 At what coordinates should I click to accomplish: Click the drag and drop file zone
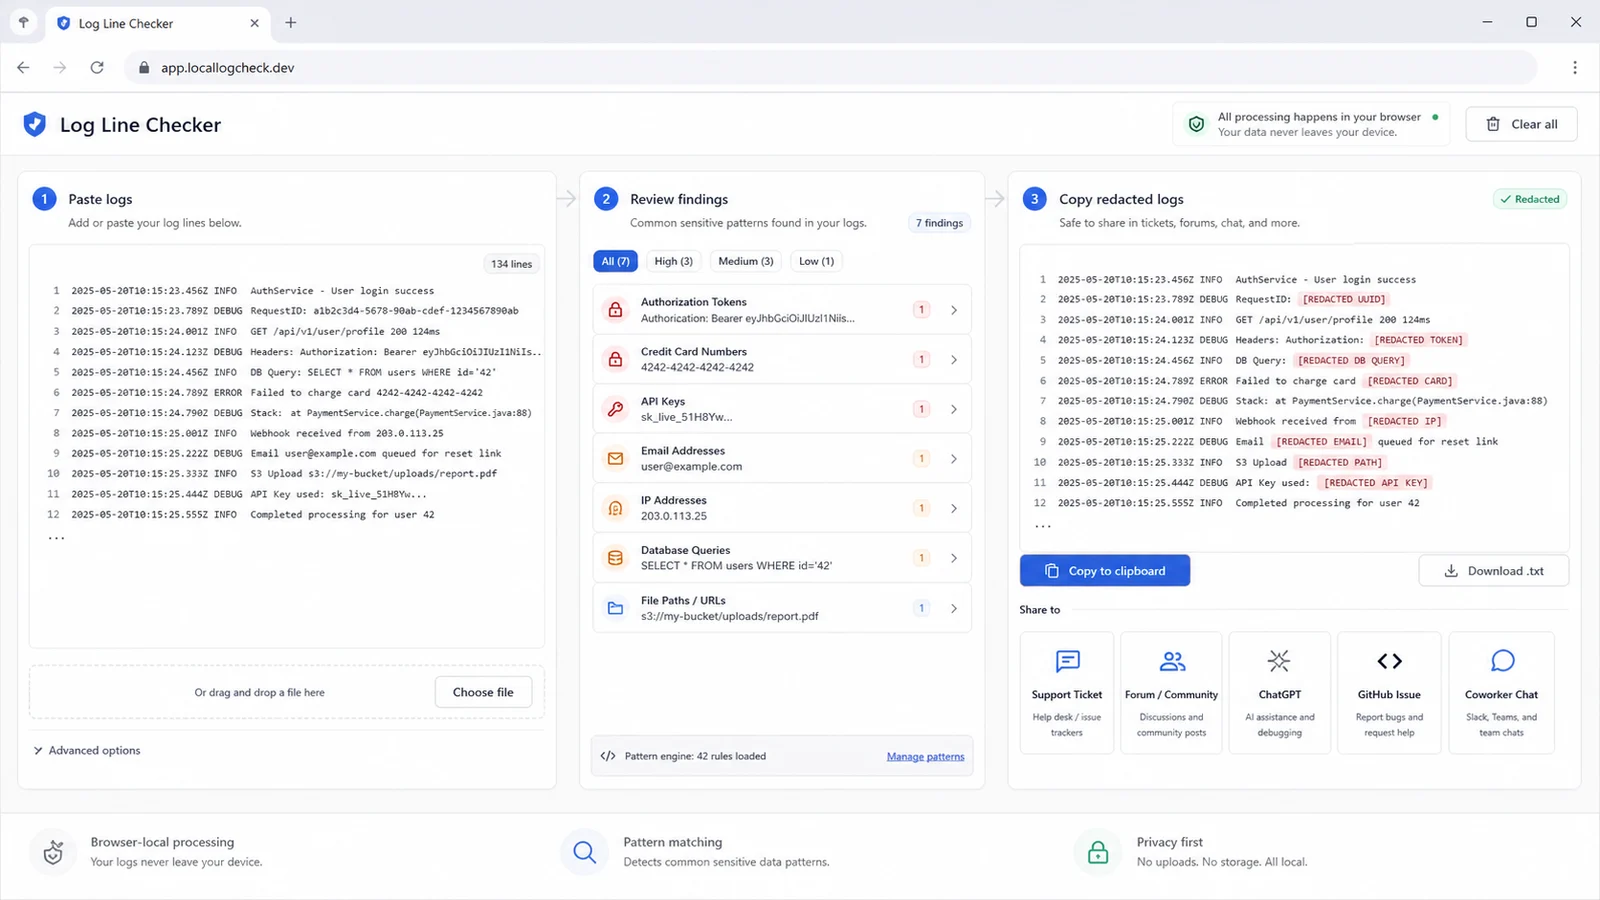point(287,692)
